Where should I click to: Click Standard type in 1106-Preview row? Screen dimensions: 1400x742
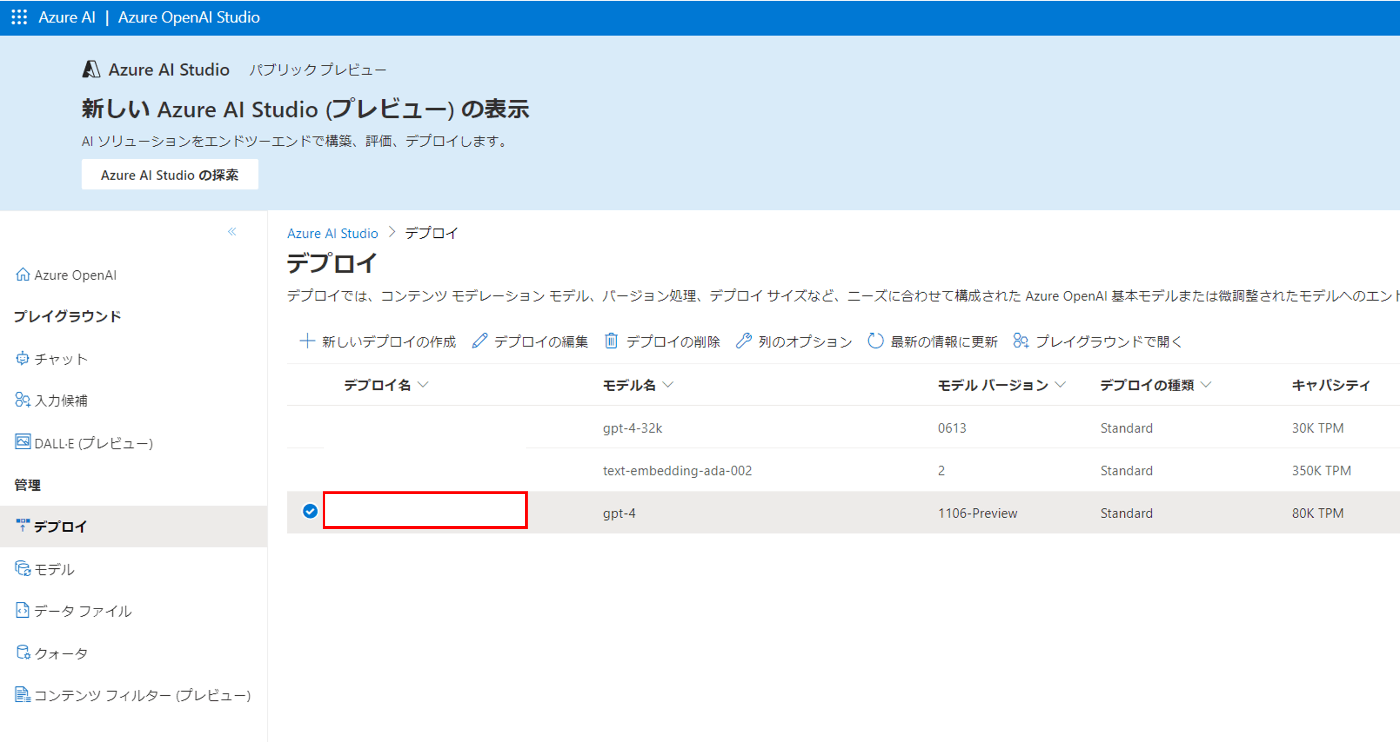point(1127,513)
